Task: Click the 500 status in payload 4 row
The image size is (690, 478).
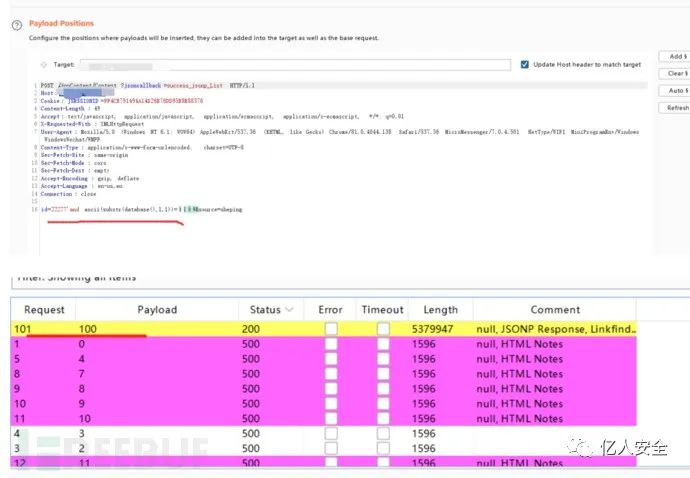Action: click(x=250, y=359)
